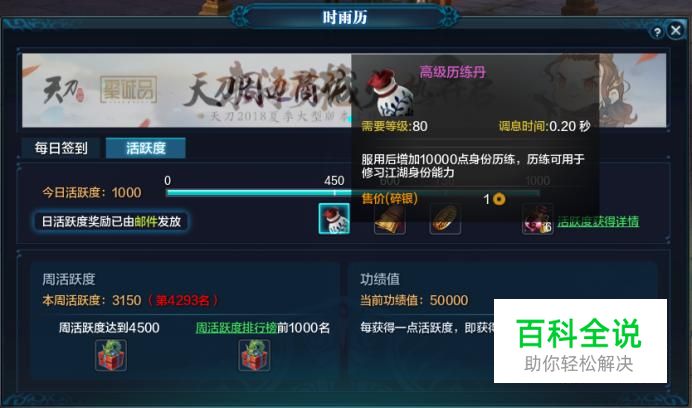Select the 活跃度 tab

click(146, 148)
